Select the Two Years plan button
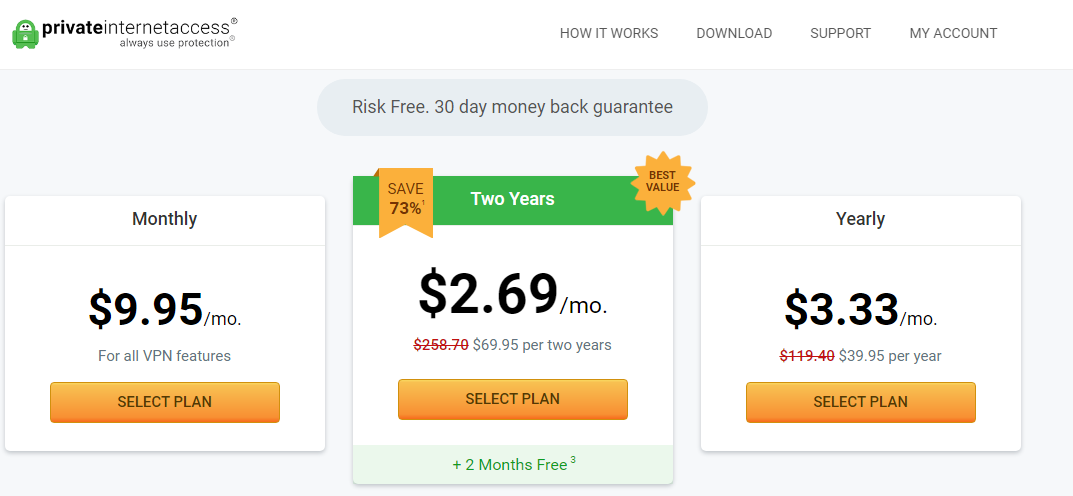The width and height of the screenshot is (1073, 496). (513, 399)
